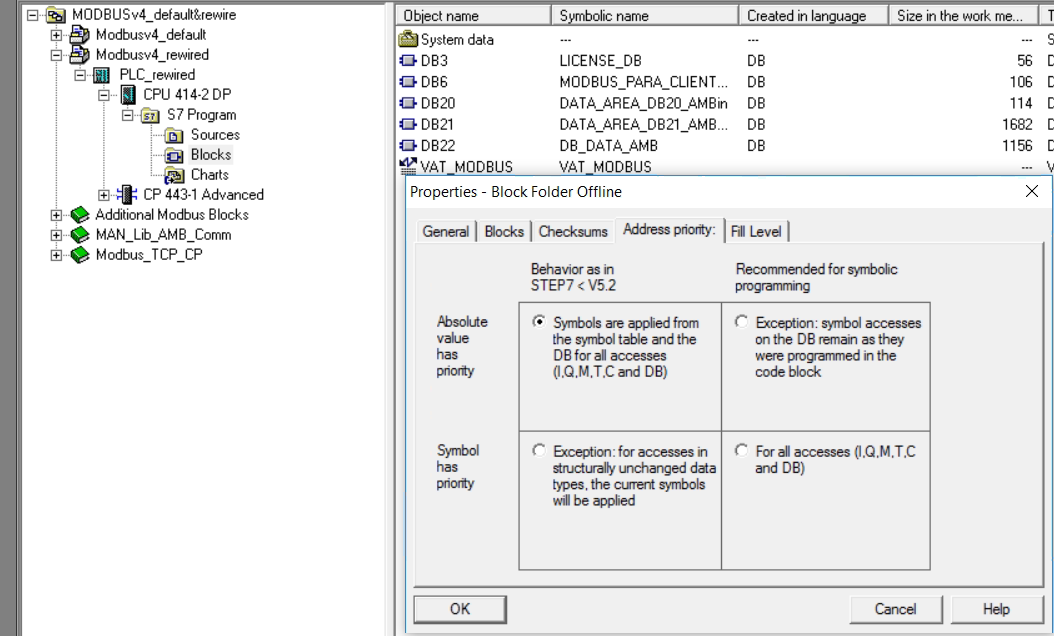Sort by Size in the work memory column
This screenshot has width=1054, height=636.
point(964,15)
